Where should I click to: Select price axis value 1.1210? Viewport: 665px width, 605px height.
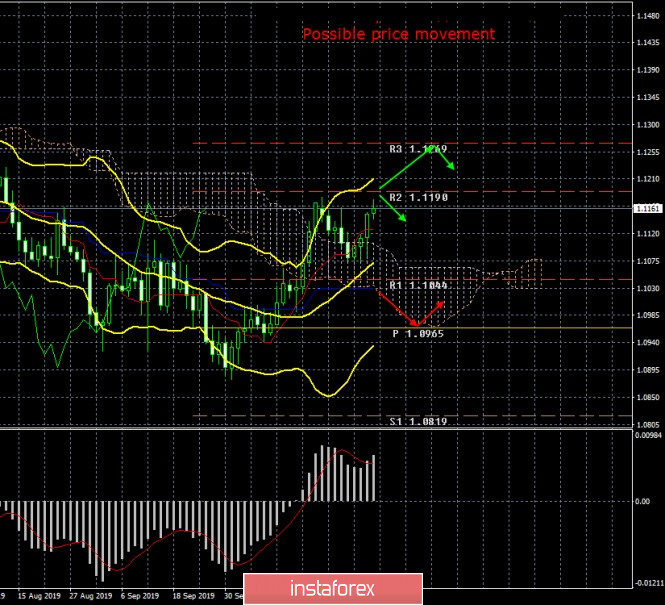click(x=648, y=179)
